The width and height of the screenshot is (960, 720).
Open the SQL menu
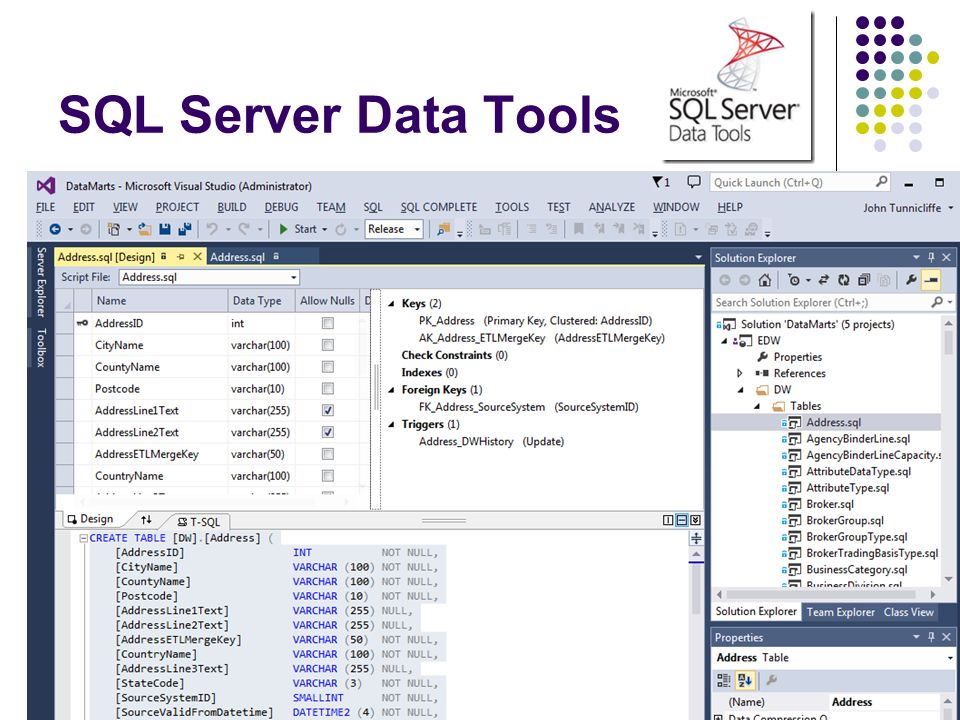coord(373,207)
